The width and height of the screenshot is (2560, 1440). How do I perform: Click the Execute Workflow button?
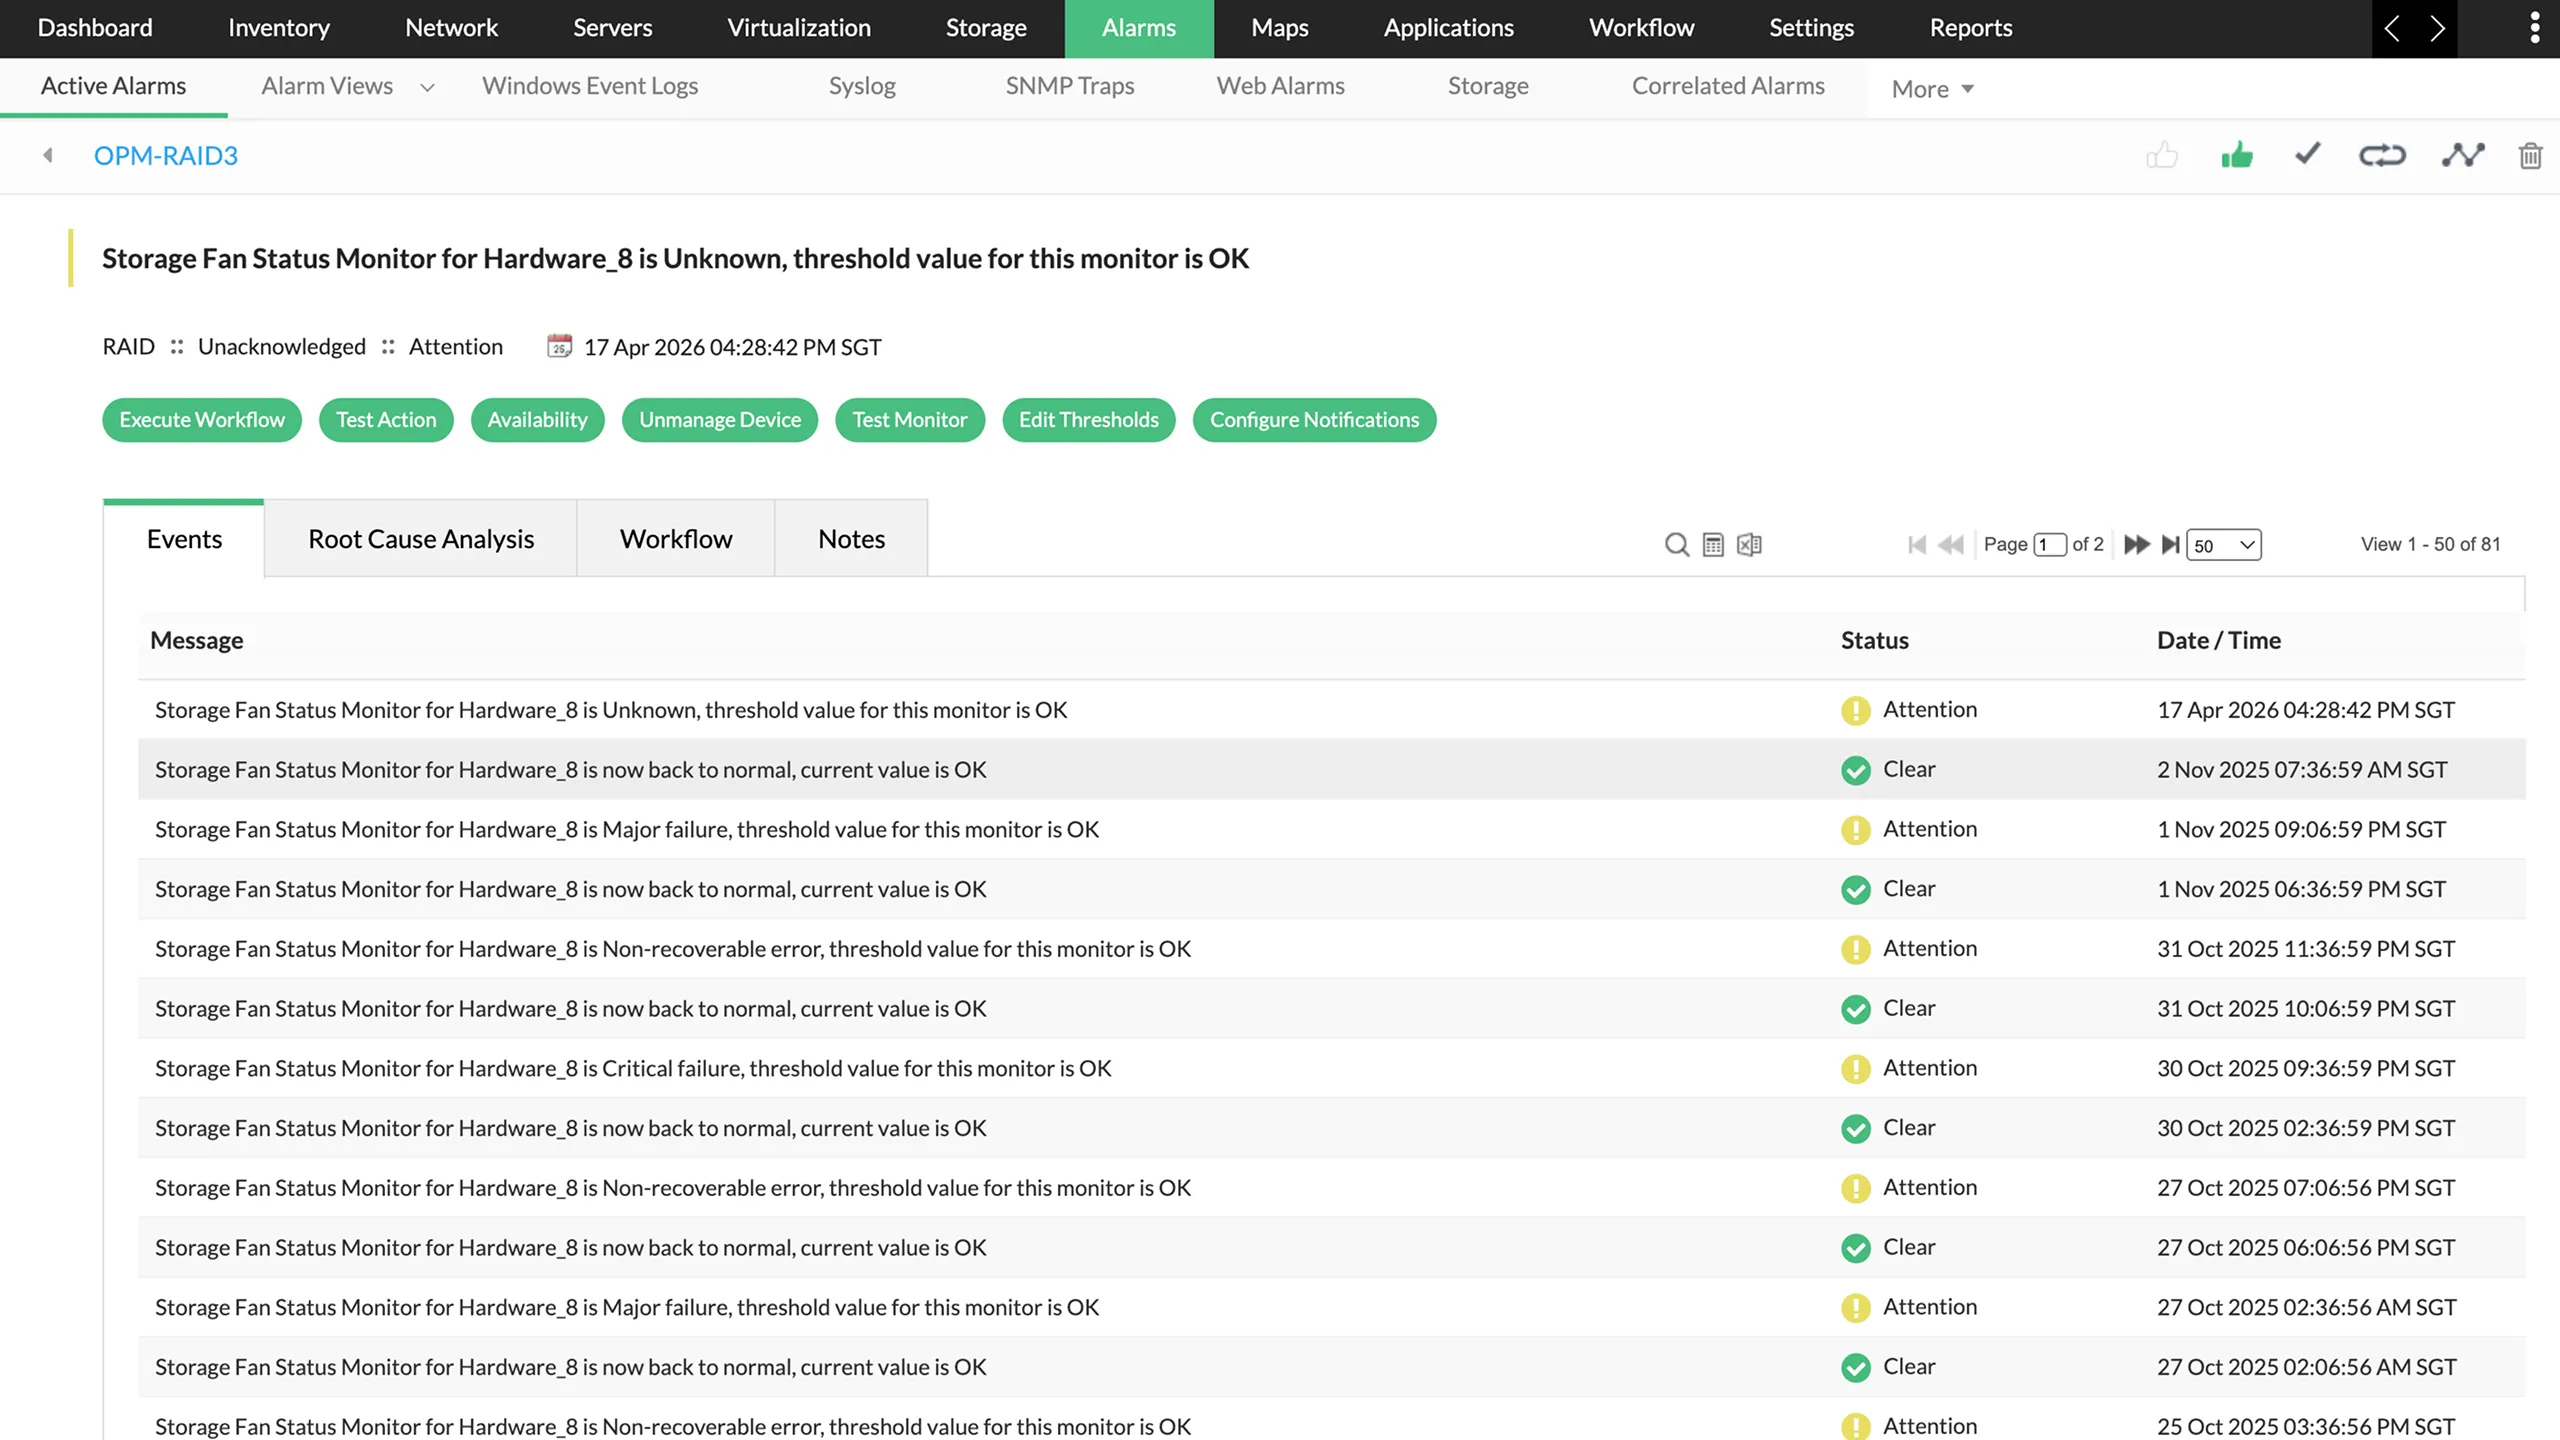point(201,420)
